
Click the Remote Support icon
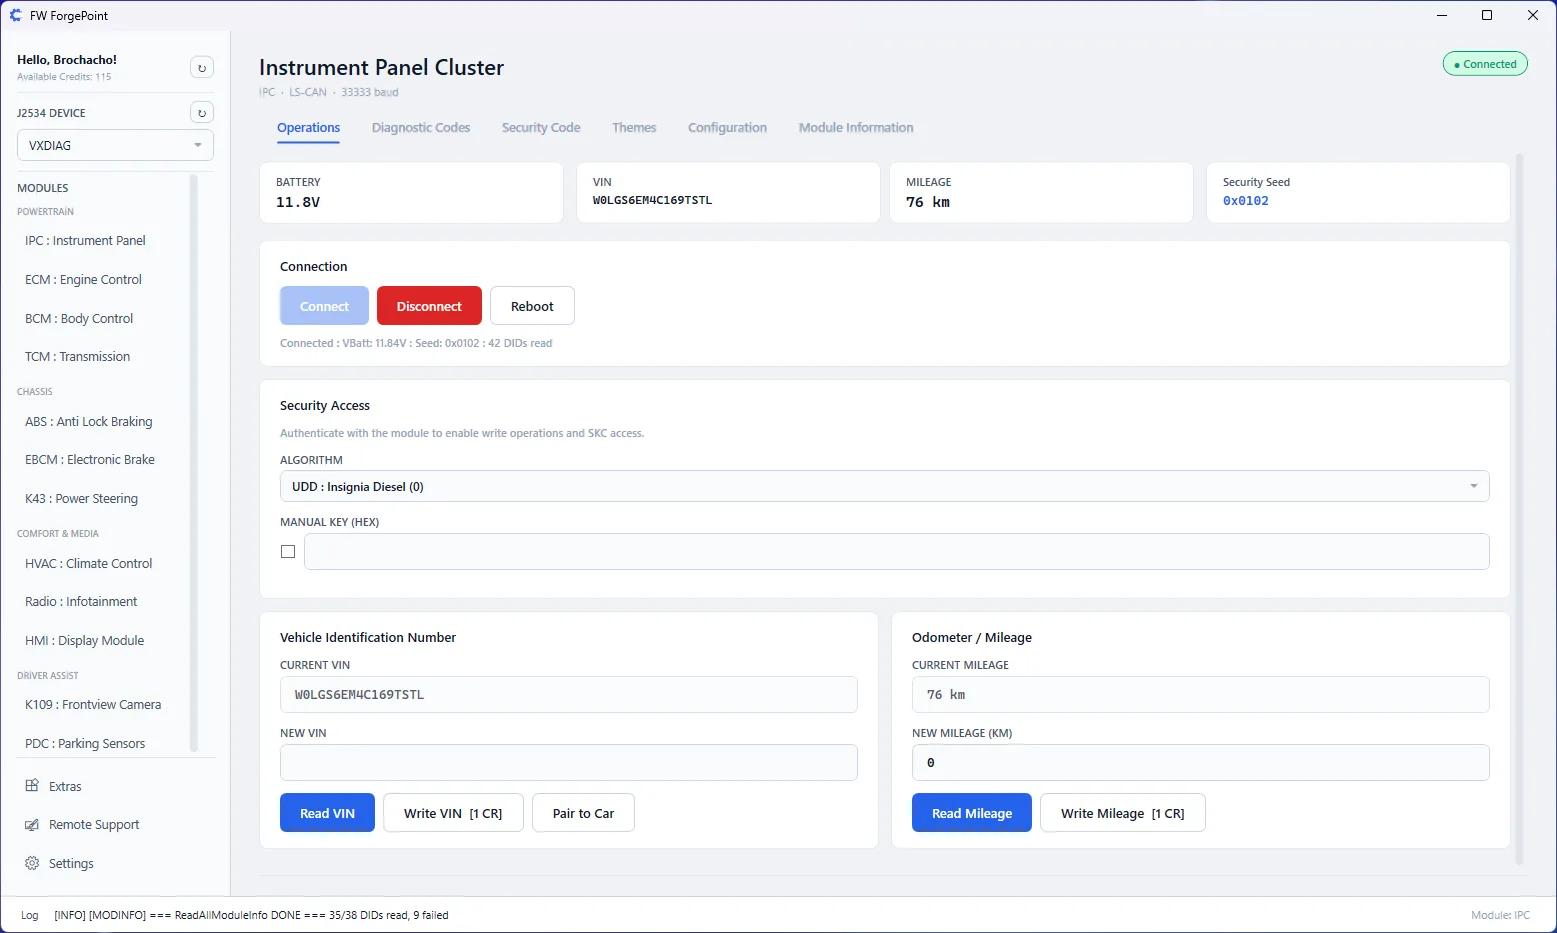(x=32, y=825)
